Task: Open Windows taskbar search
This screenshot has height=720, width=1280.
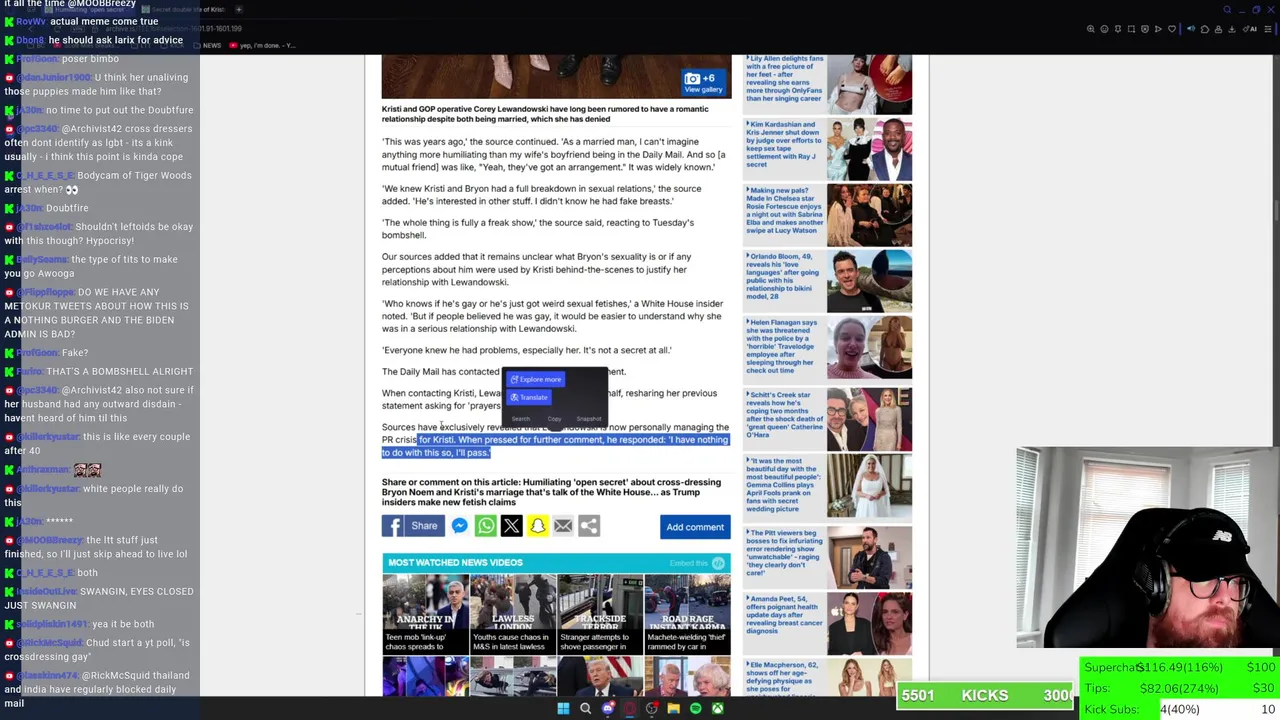Action: point(585,709)
